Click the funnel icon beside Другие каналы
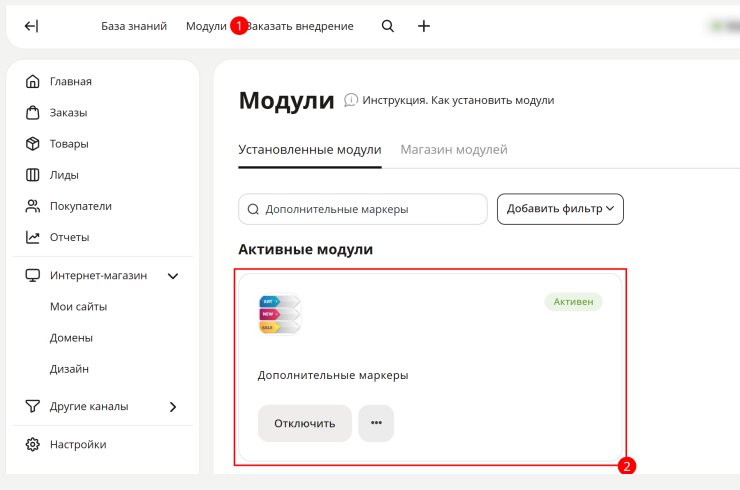Screen dimensions: 740x490 (x=33, y=406)
